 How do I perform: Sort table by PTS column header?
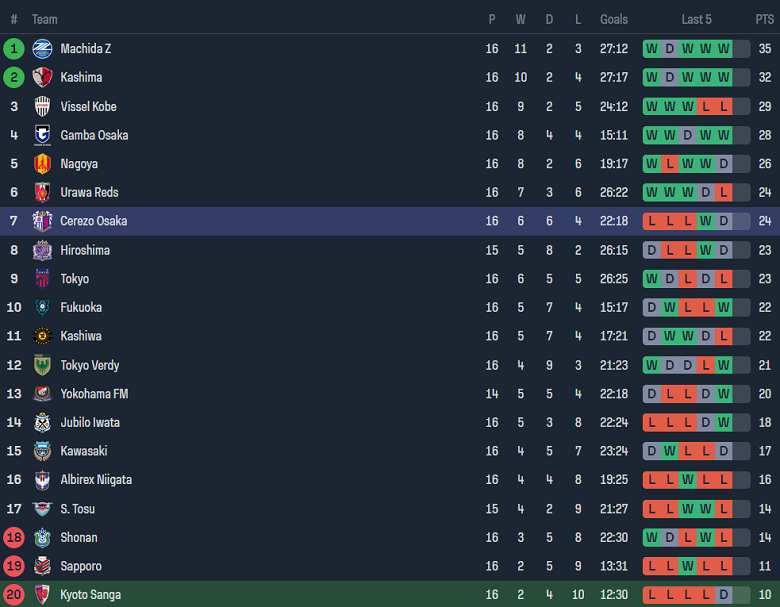click(764, 19)
